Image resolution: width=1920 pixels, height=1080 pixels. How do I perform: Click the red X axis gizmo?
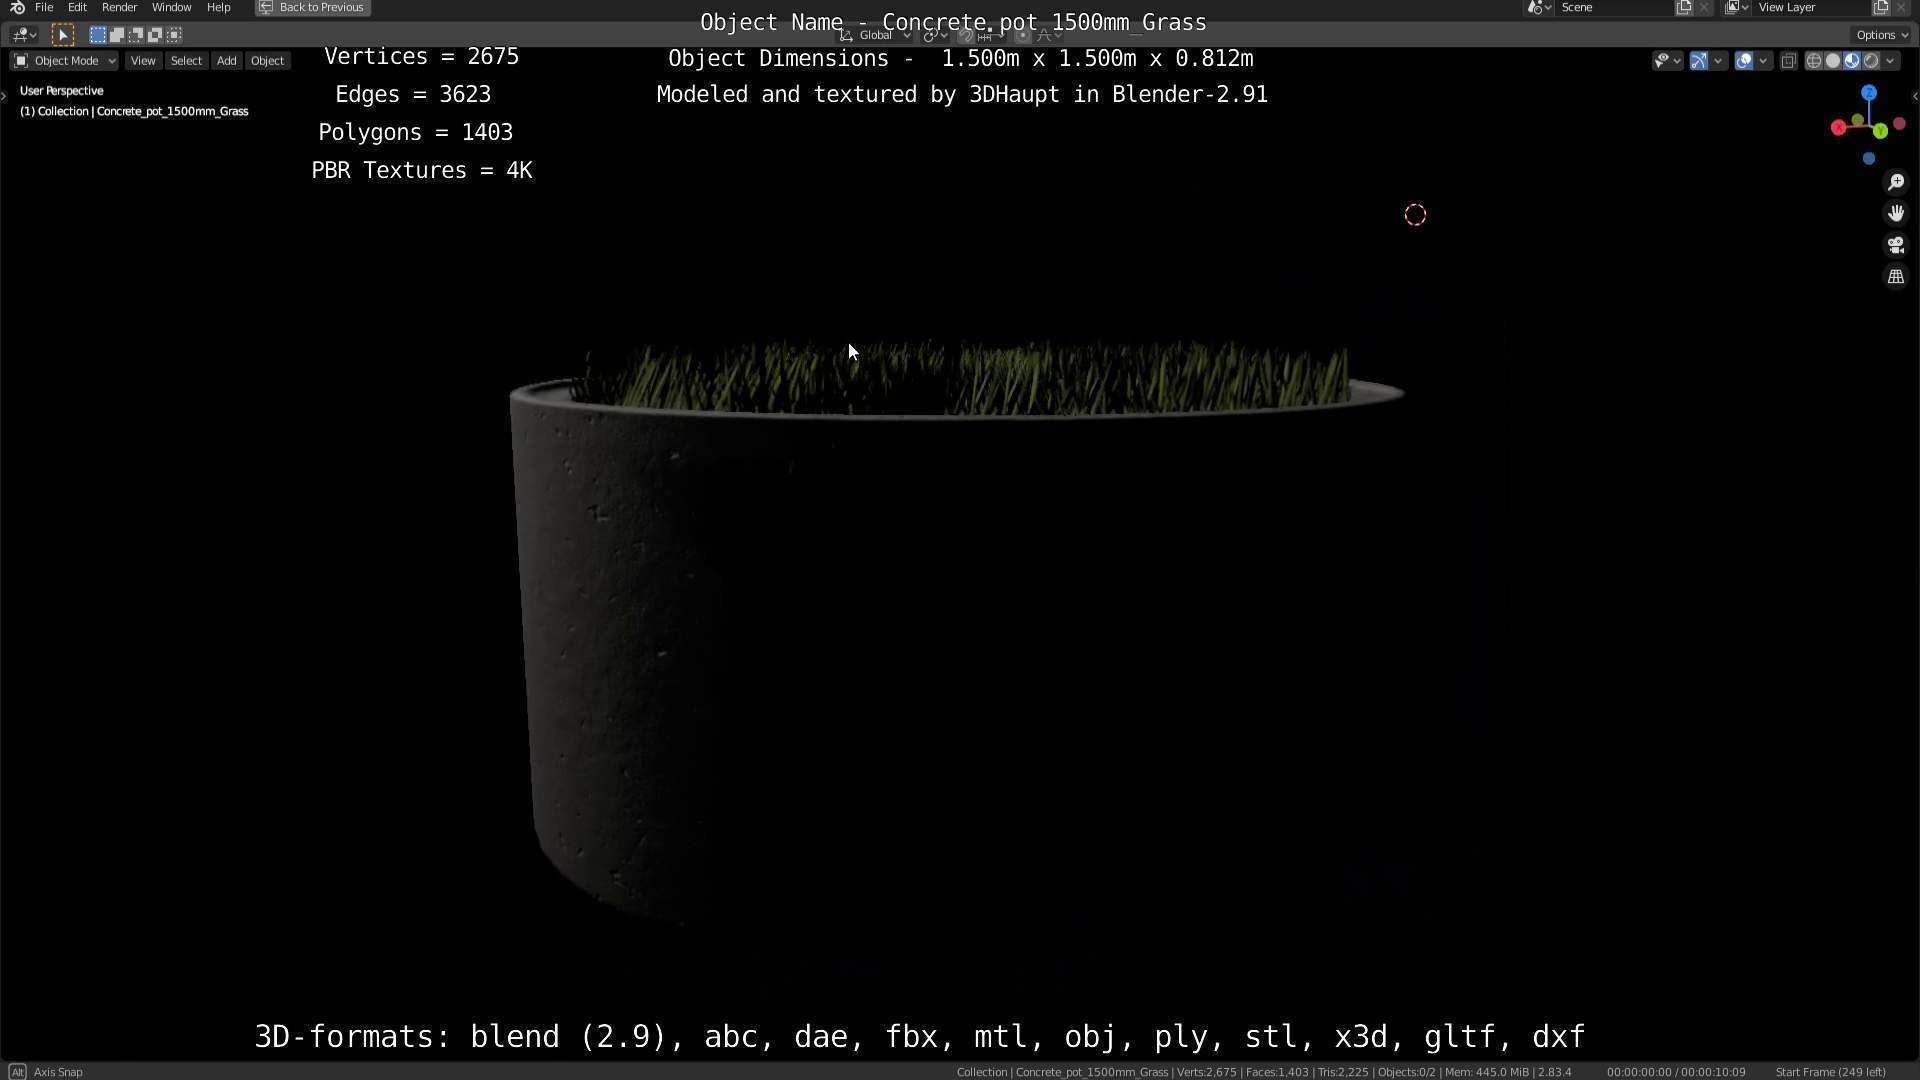click(1838, 128)
